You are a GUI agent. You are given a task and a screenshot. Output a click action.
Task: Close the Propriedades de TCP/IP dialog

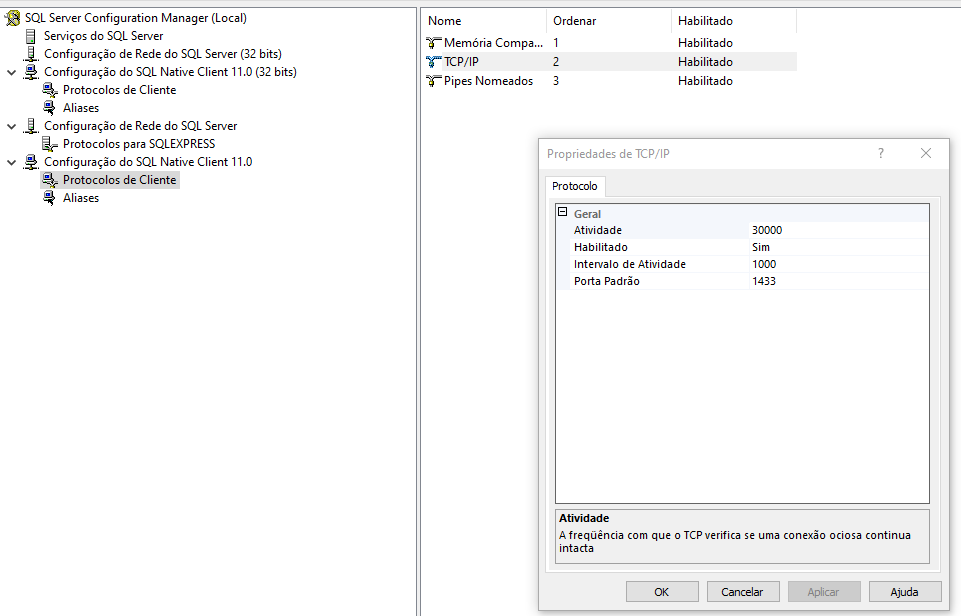925,153
